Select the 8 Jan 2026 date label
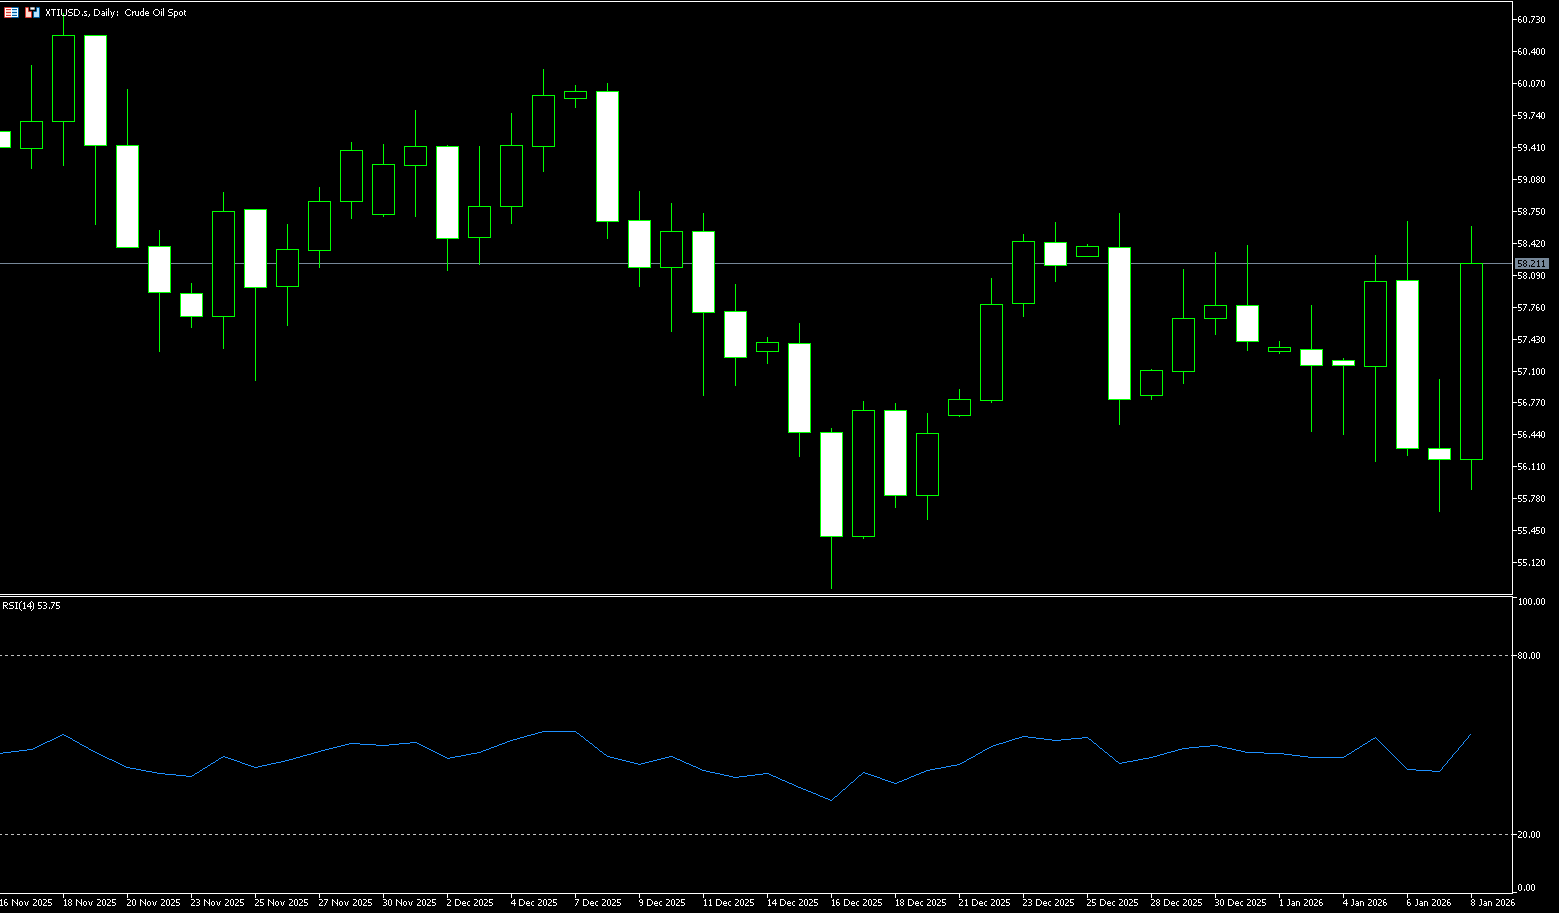 coord(1492,903)
